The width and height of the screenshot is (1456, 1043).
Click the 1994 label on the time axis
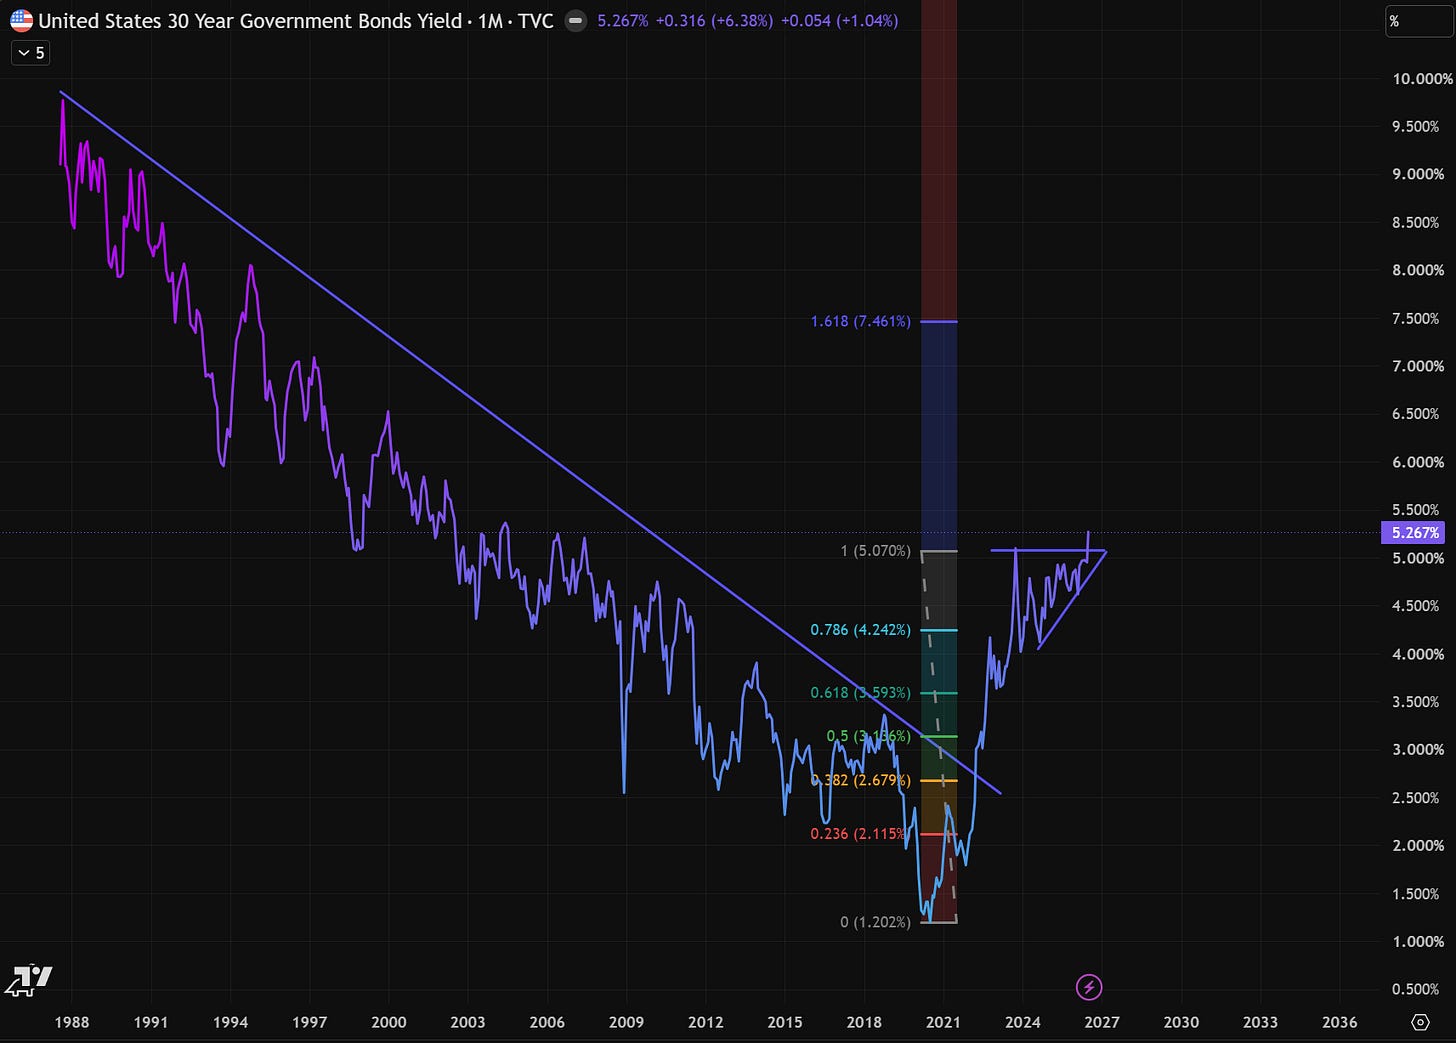click(x=231, y=1022)
